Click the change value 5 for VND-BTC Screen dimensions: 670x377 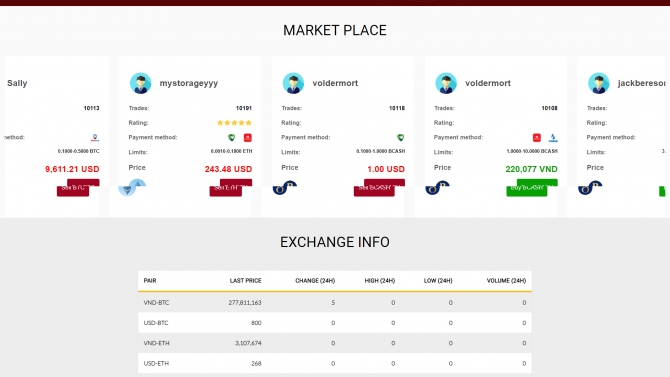[333, 303]
